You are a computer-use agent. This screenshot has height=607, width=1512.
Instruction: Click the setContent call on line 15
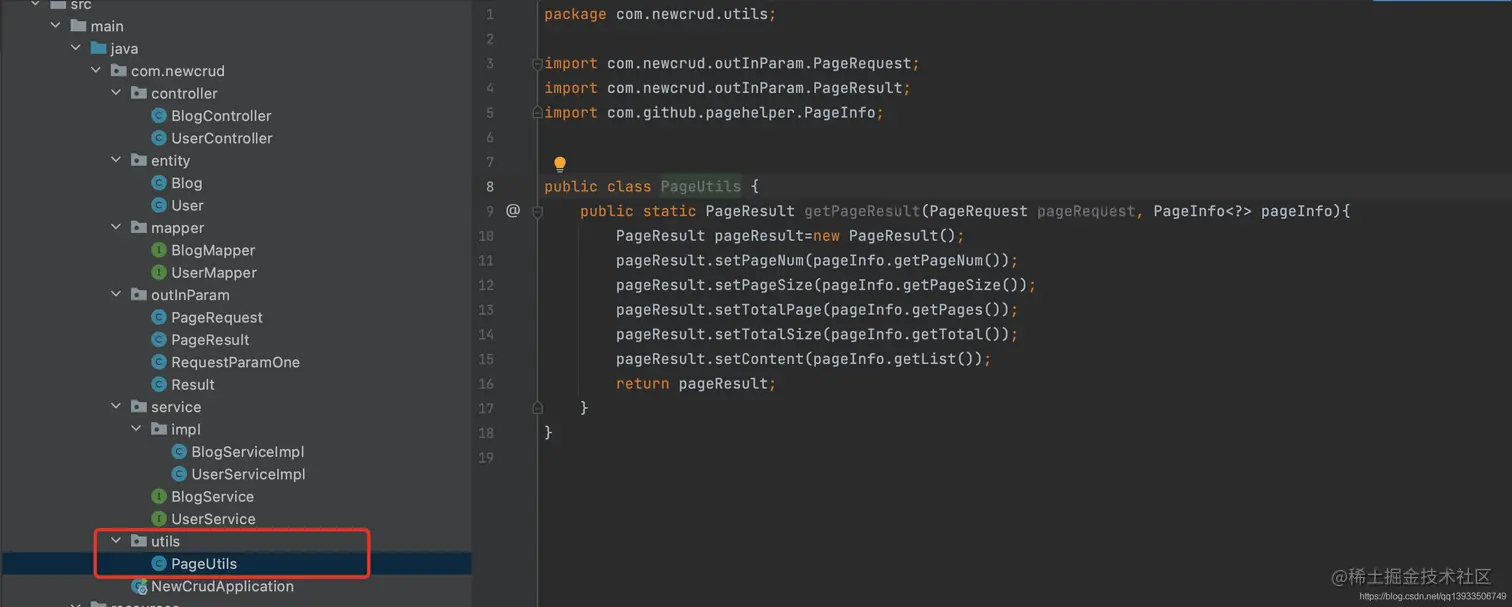pyautogui.click(x=803, y=359)
